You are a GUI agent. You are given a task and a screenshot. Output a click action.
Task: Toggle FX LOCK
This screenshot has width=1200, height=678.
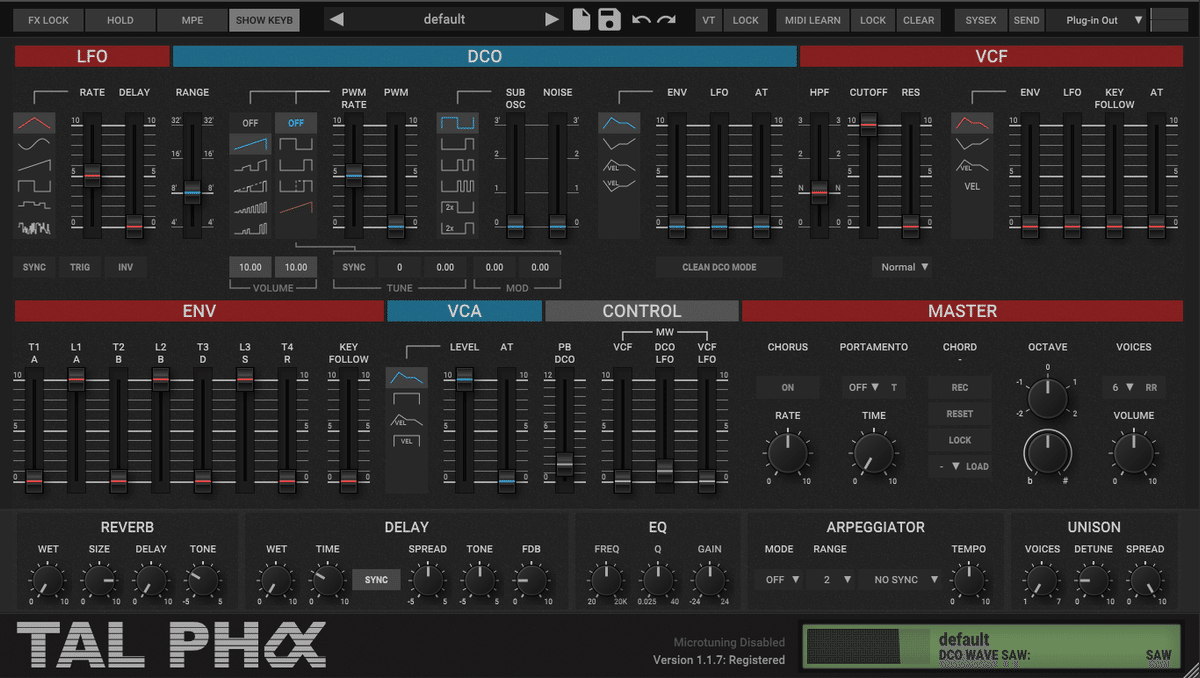pyautogui.click(x=48, y=20)
